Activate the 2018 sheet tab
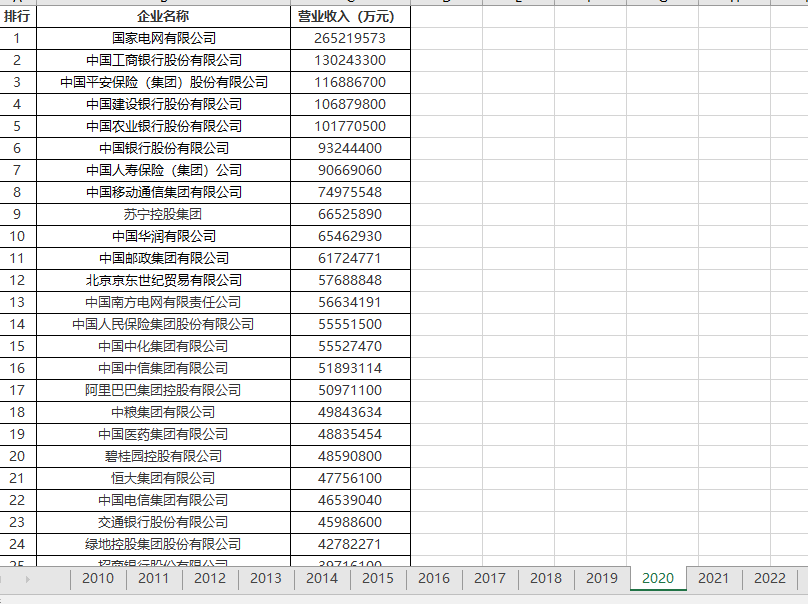This screenshot has height=604, width=808. 546,578
